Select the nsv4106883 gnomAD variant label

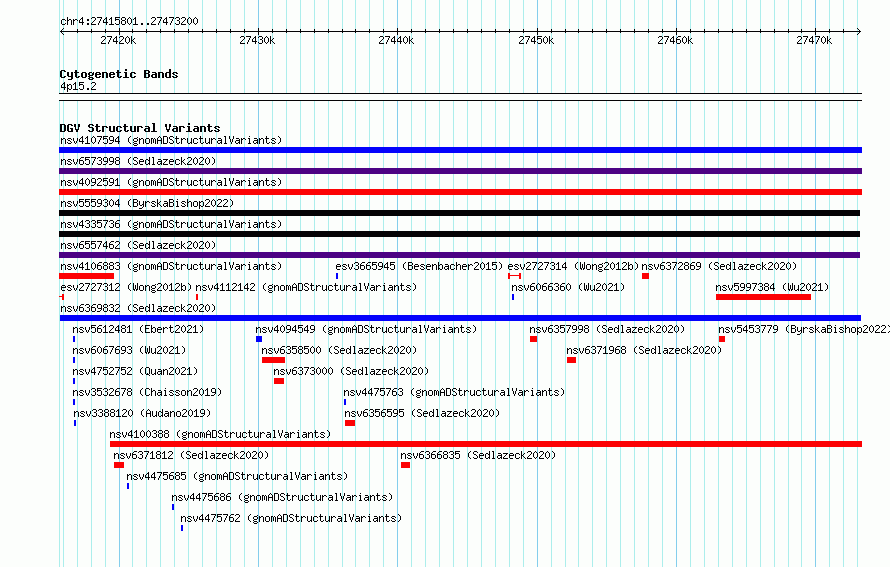(x=171, y=266)
